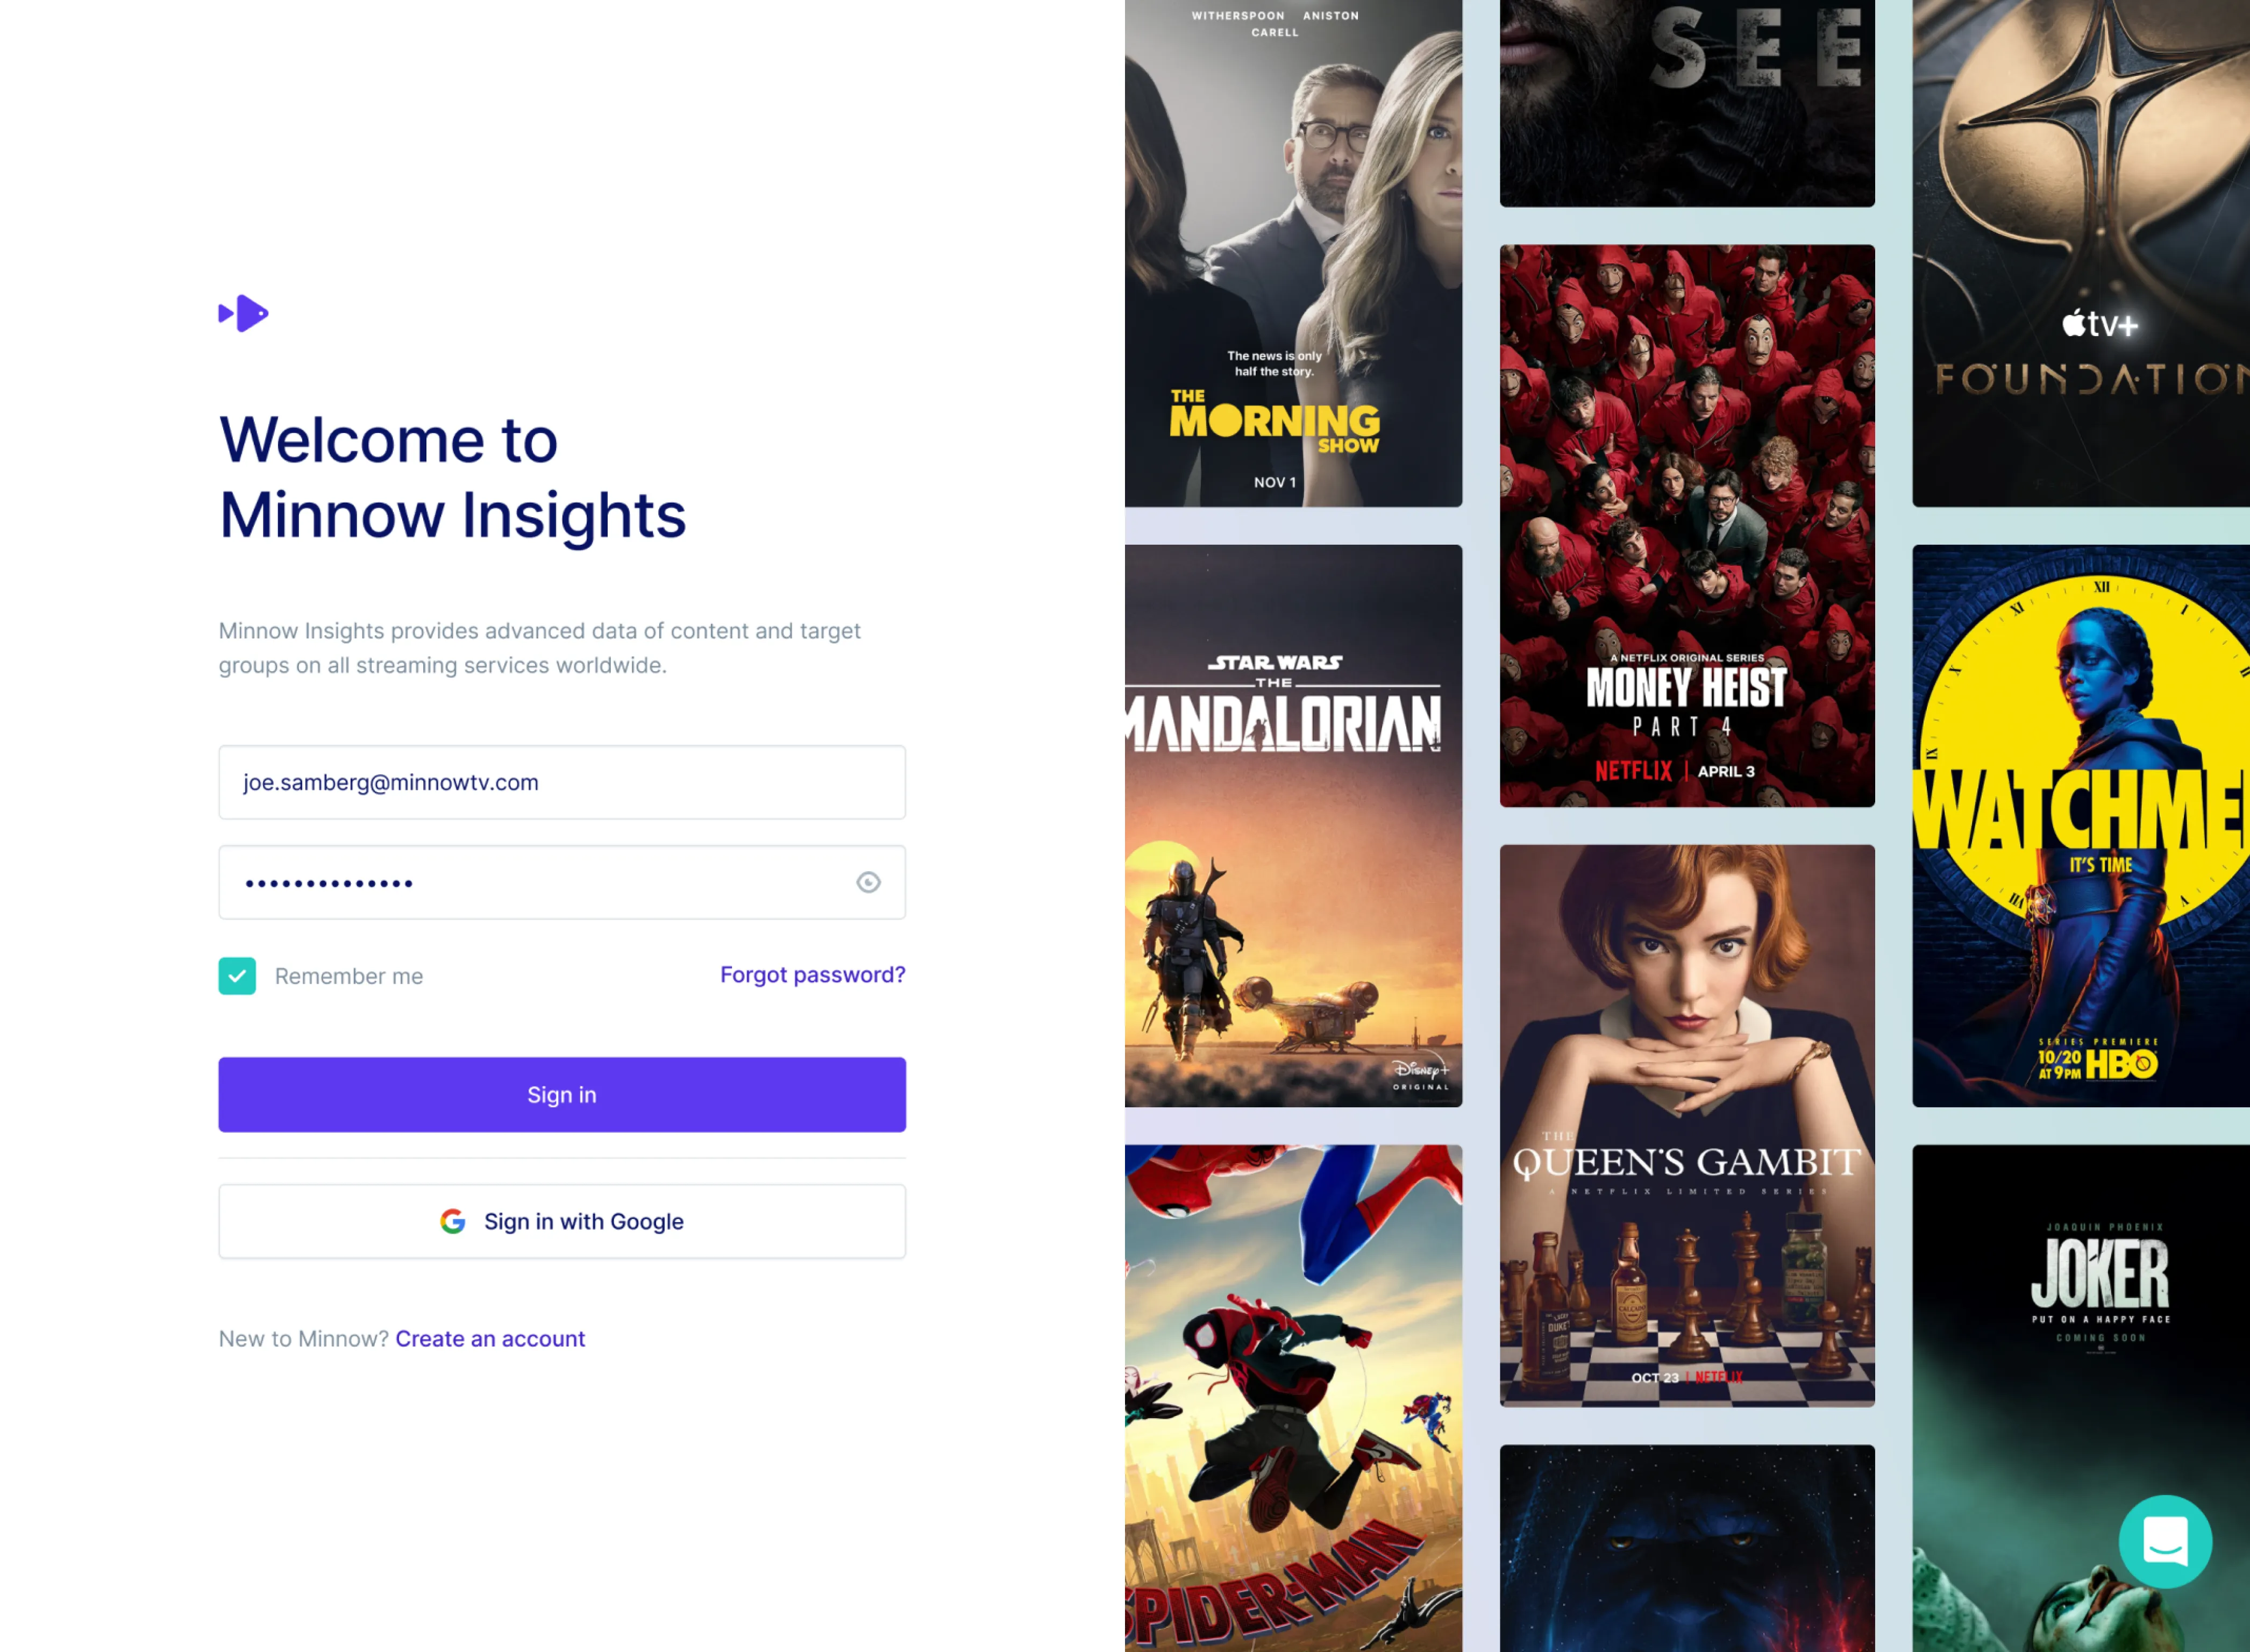Toggle password visibility eye icon
Screen dimensions: 2250x1652
point(868,882)
